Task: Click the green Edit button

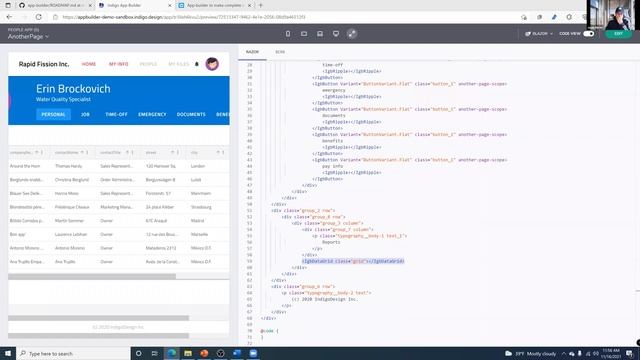Action: pos(618,34)
